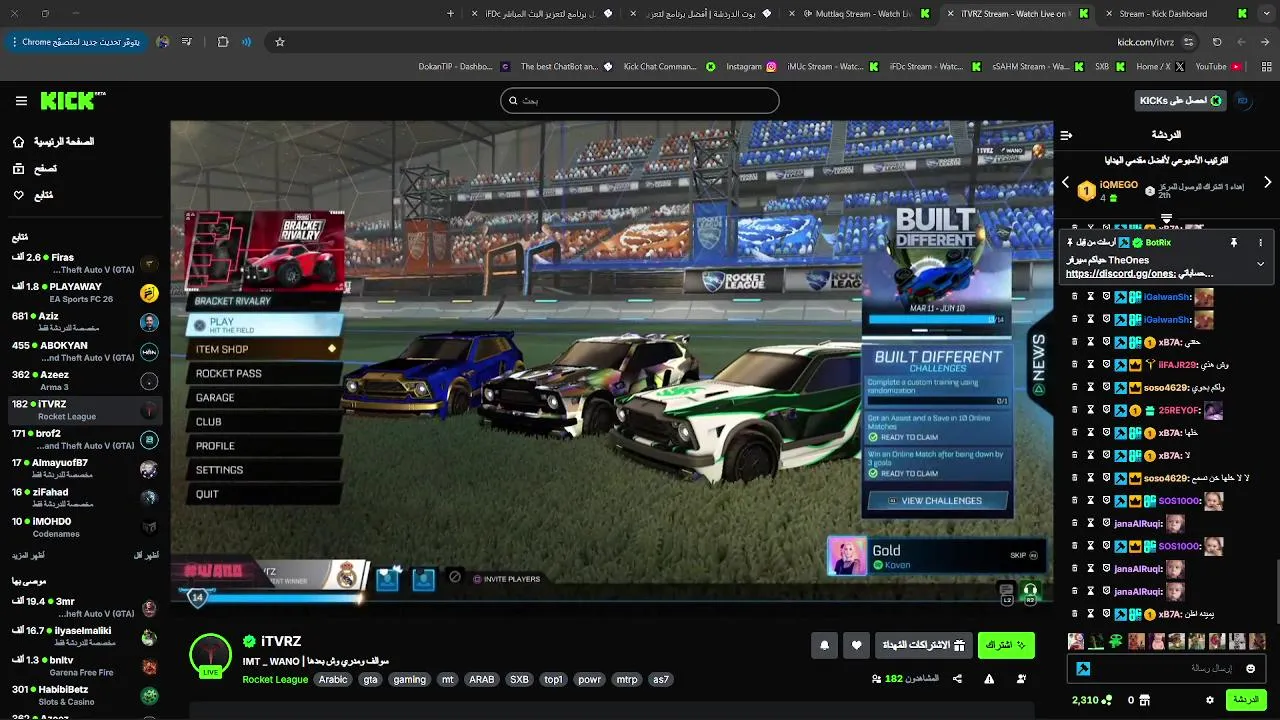This screenshot has width=1280, height=720.
Task: Delete the llFAJR29 chat message
Action: (1075, 365)
